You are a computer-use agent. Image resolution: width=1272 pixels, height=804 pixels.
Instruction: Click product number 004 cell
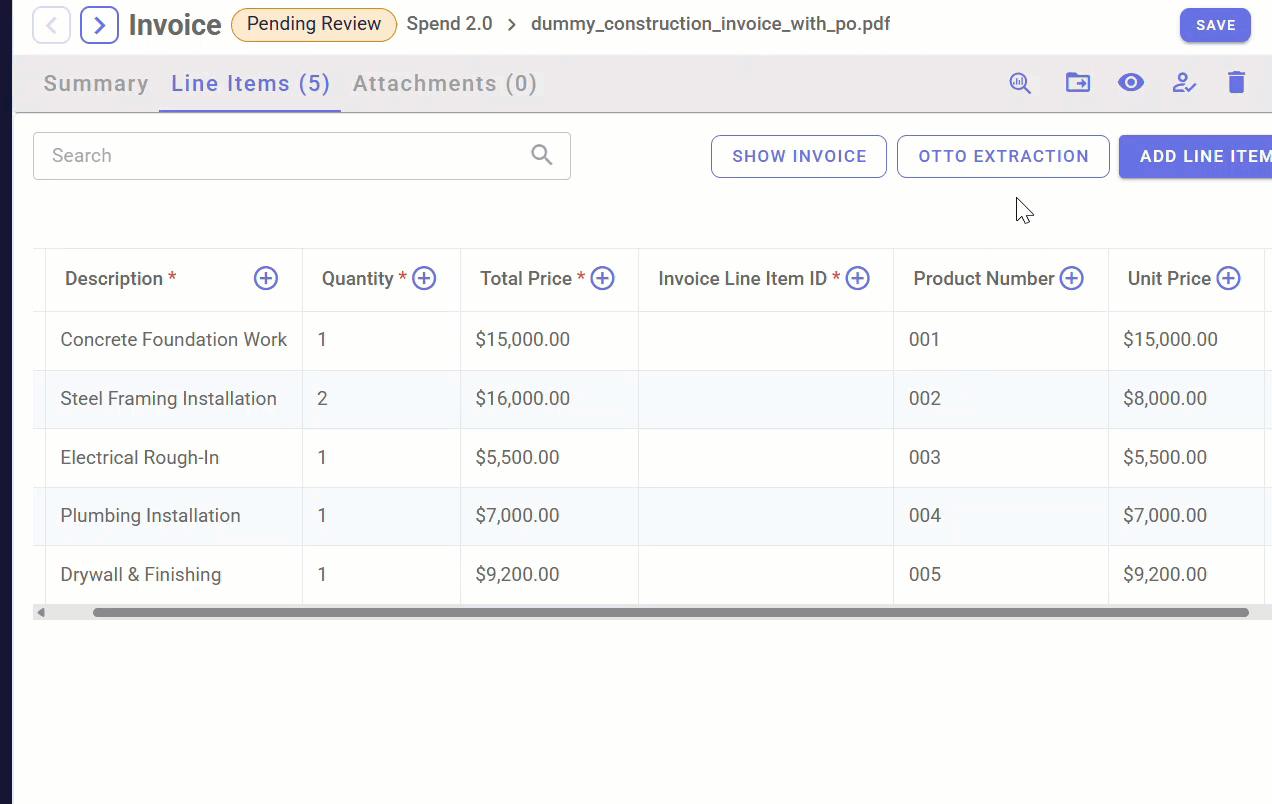click(1001, 516)
